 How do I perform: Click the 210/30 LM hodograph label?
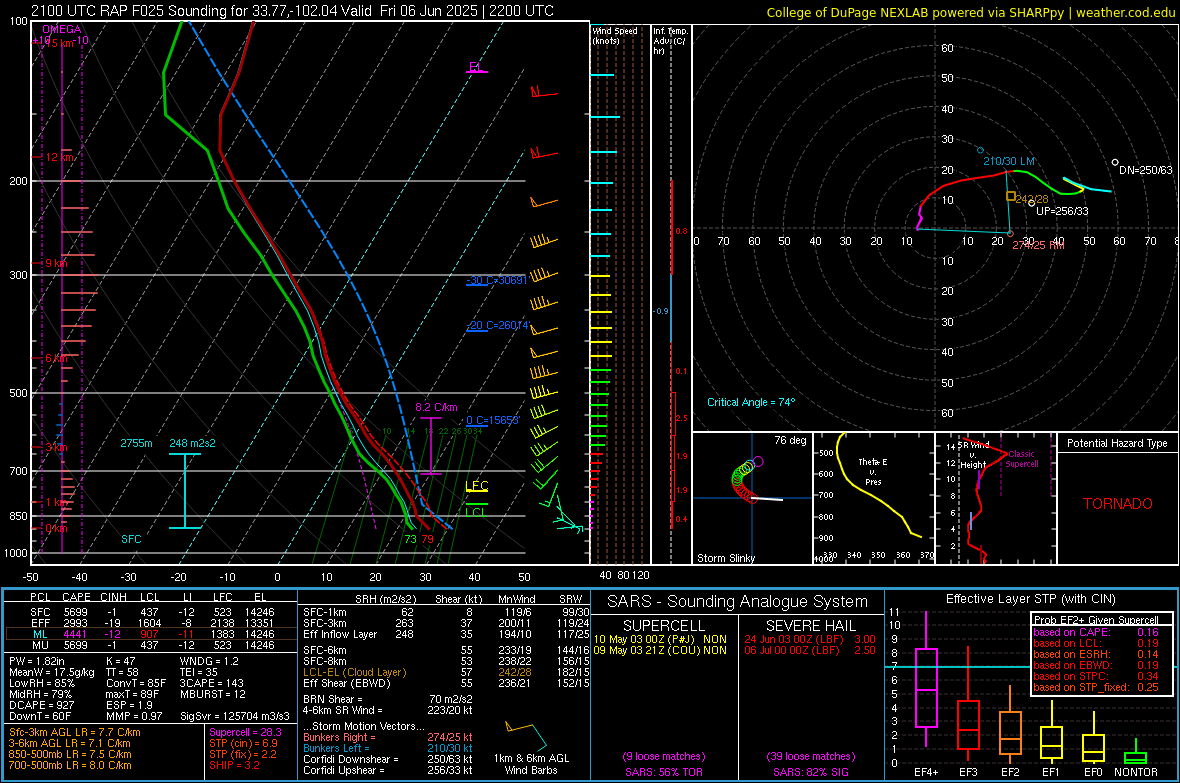click(1009, 161)
